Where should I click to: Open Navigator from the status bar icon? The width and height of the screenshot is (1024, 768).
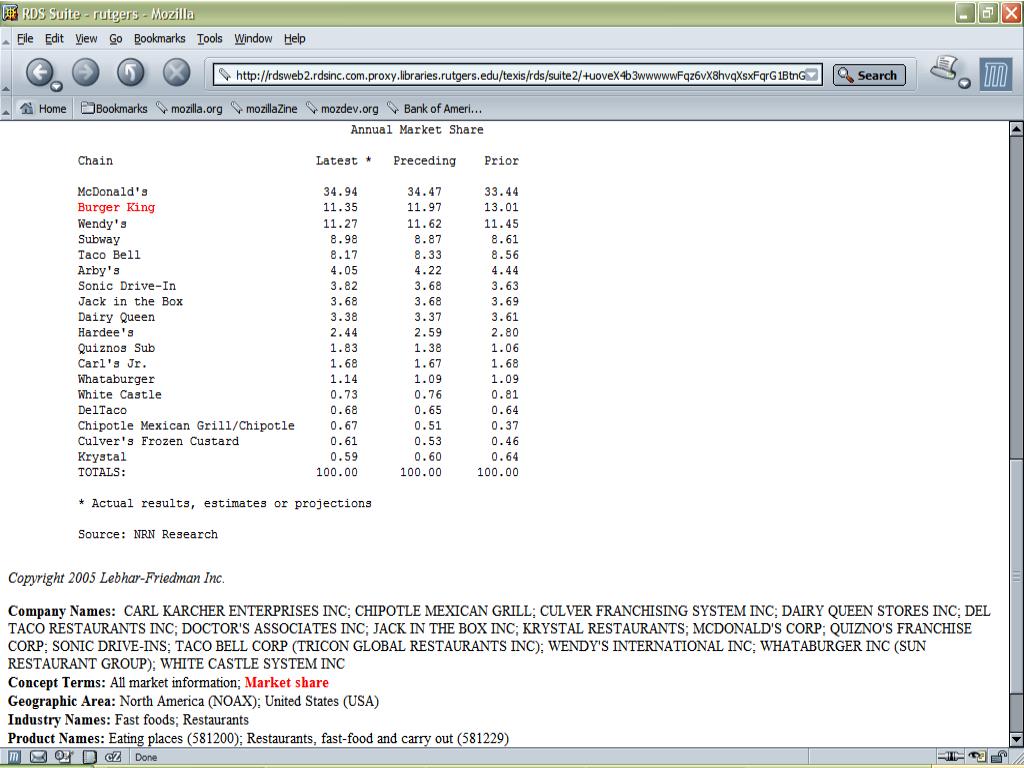coord(14,757)
